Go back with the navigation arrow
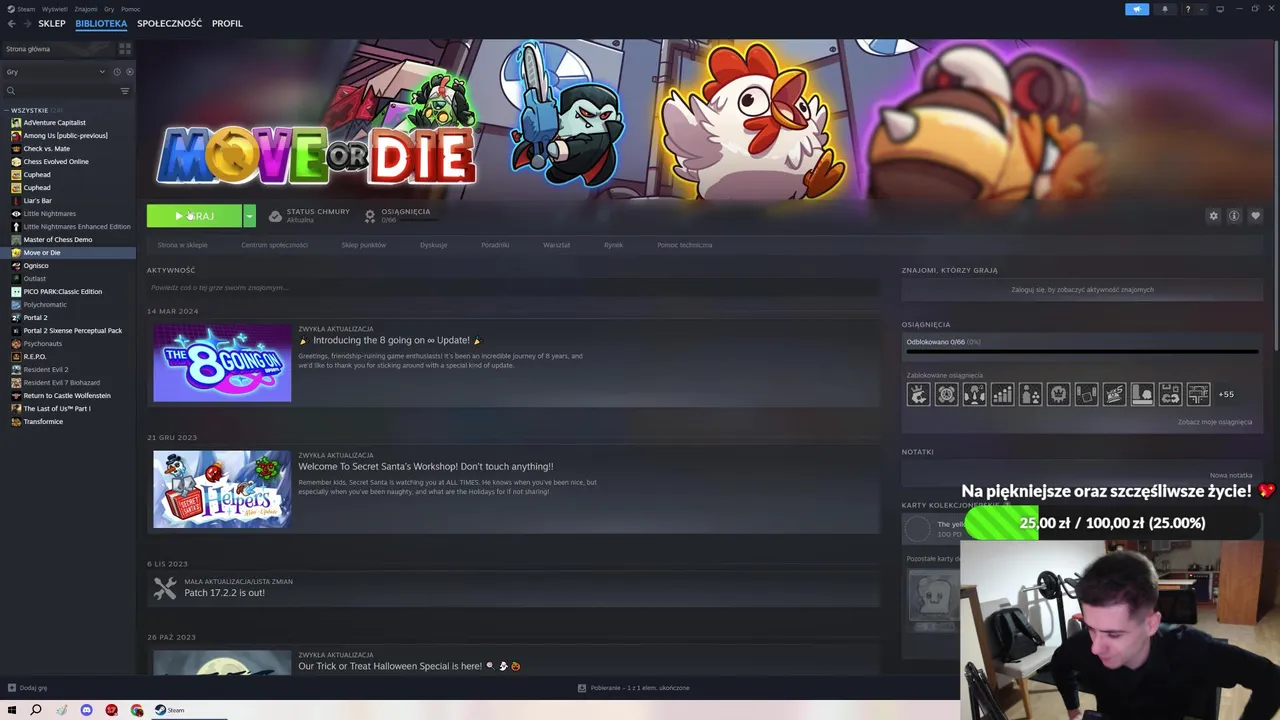Image resolution: width=1280 pixels, height=720 pixels. 11,23
